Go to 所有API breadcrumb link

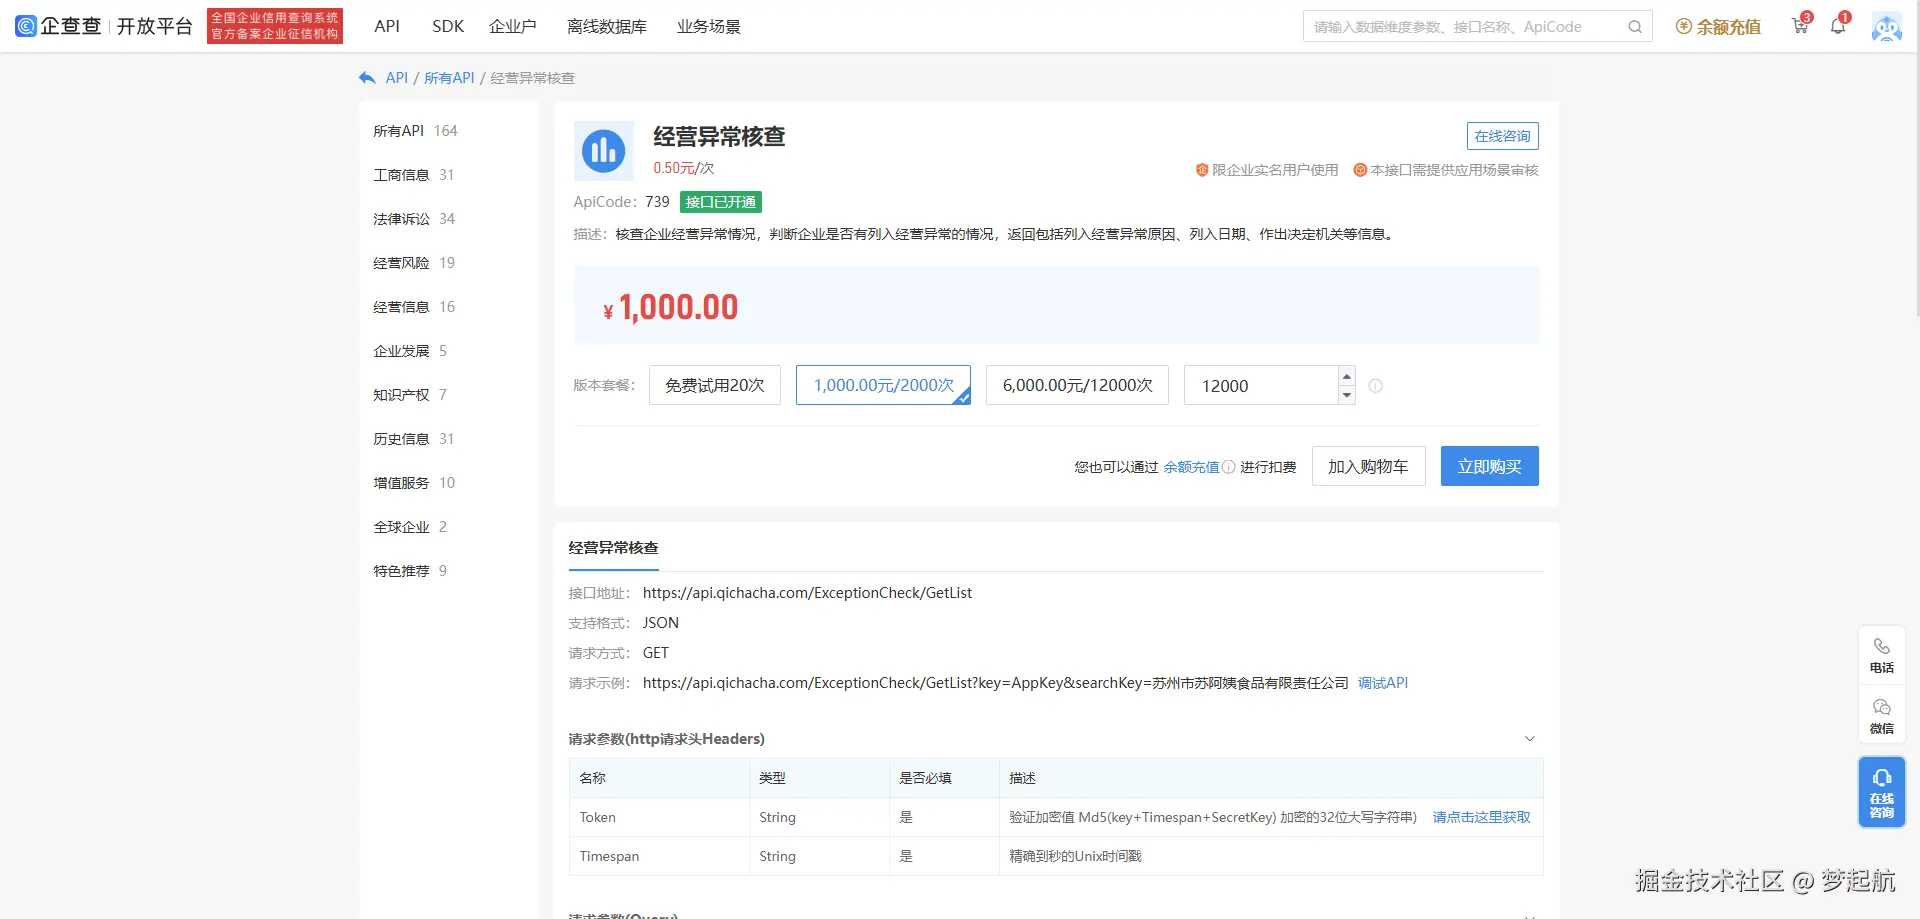tap(449, 78)
